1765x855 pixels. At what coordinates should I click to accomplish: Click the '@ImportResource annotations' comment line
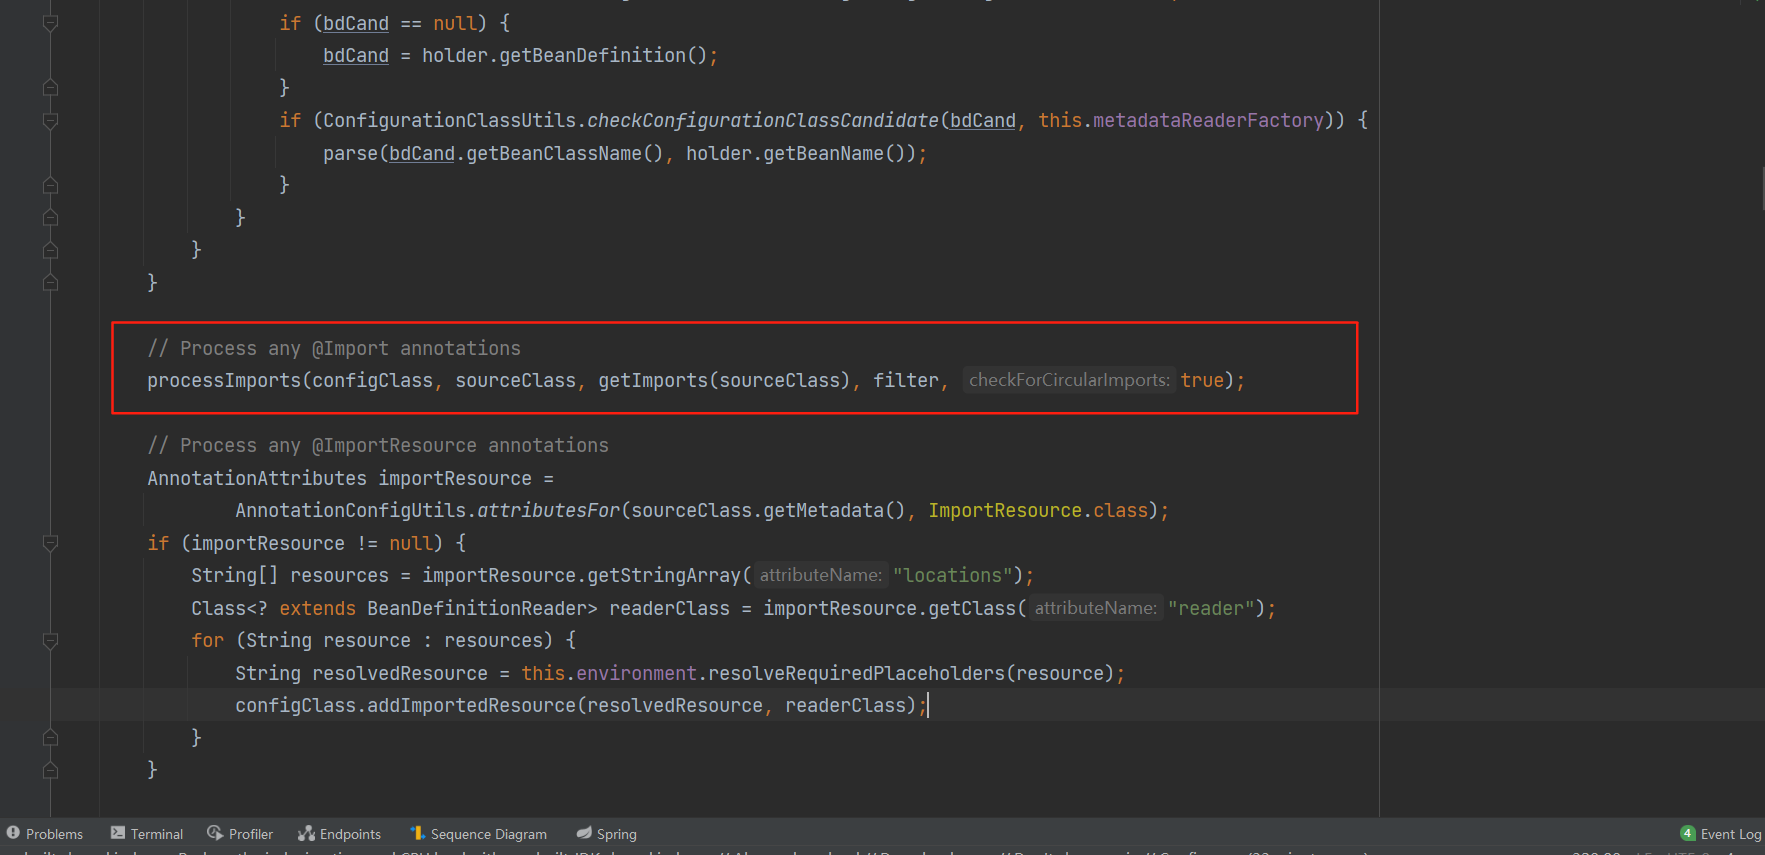(378, 445)
